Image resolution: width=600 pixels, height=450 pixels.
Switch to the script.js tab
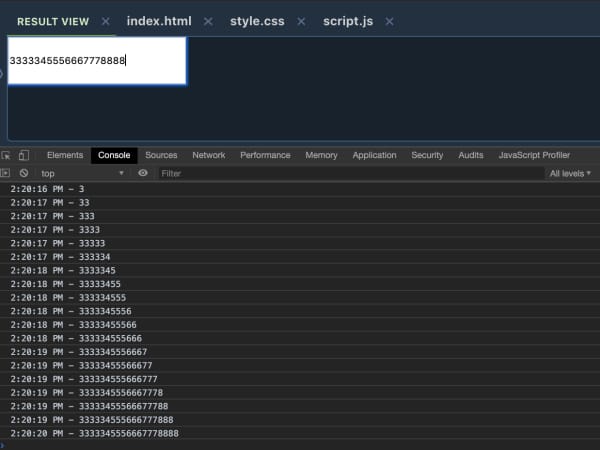coord(348,21)
